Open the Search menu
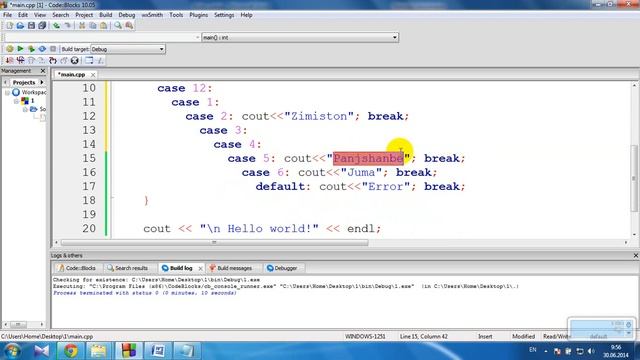 point(60,15)
